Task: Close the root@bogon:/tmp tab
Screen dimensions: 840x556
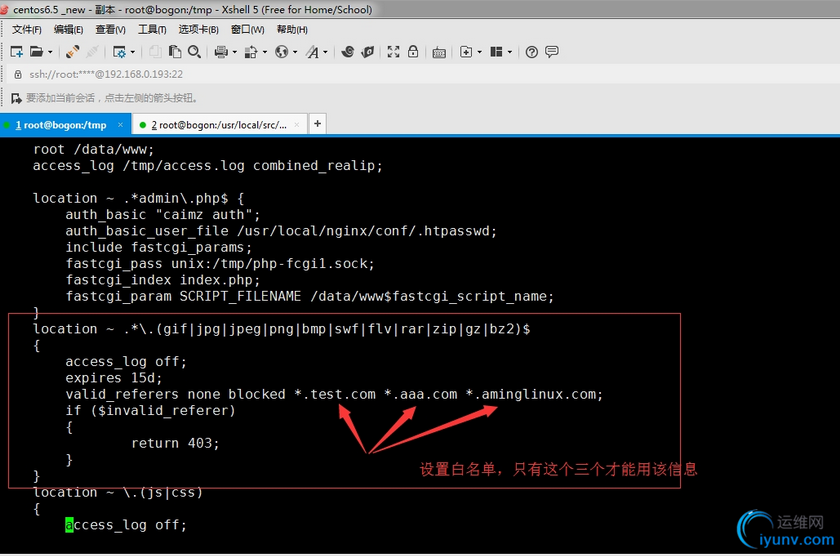Action: pyautogui.click(x=121, y=125)
